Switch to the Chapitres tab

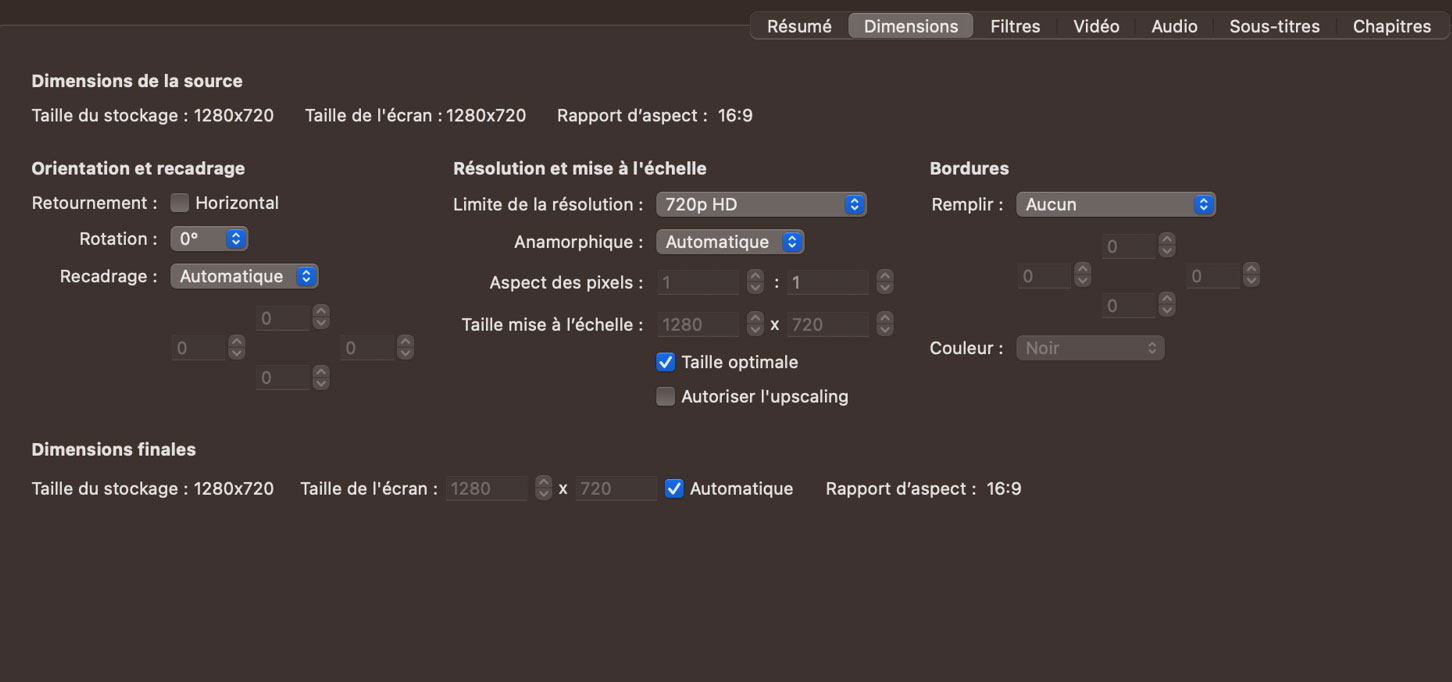point(1391,26)
